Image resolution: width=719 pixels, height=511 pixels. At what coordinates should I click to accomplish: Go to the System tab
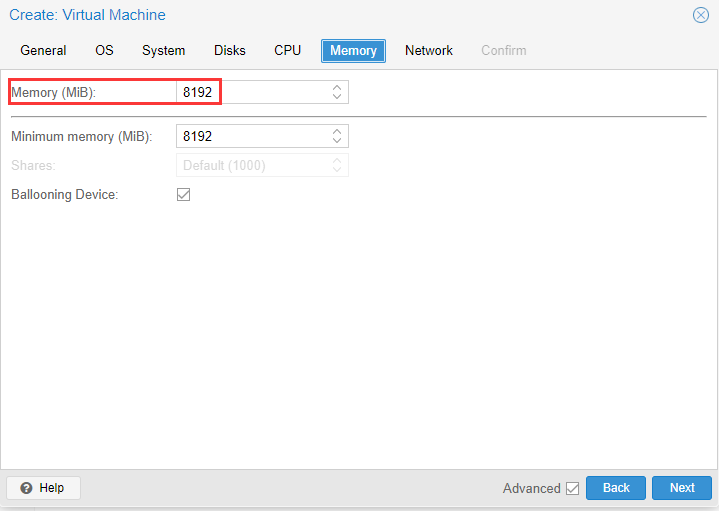click(163, 50)
